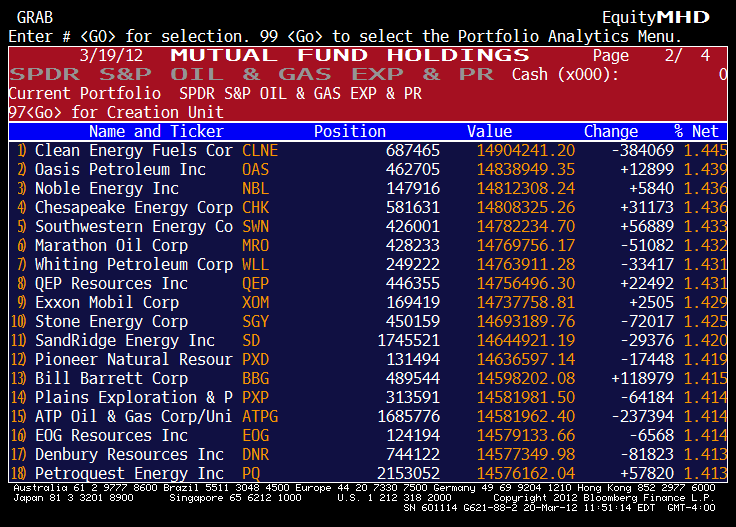Click the PXP ticker symbol
The width and height of the screenshot is (736, 527).
click(x=255, y=397)
